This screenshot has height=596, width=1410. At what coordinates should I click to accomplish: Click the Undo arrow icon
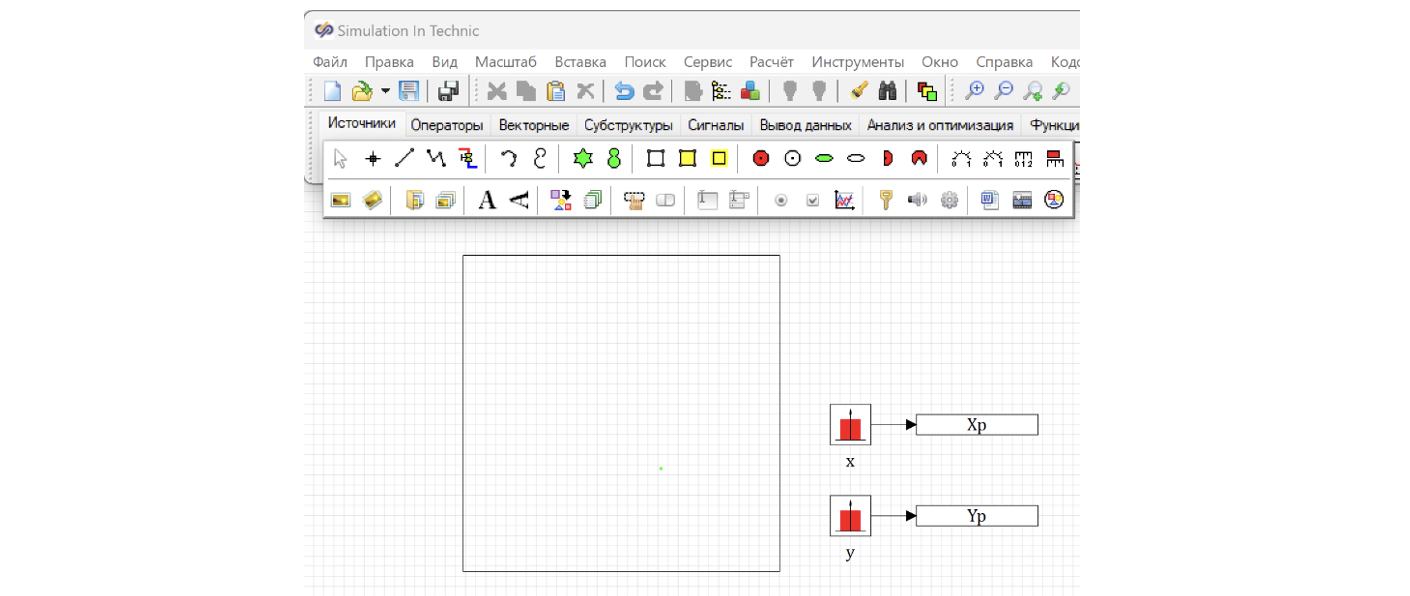click(x=624, y=91)
